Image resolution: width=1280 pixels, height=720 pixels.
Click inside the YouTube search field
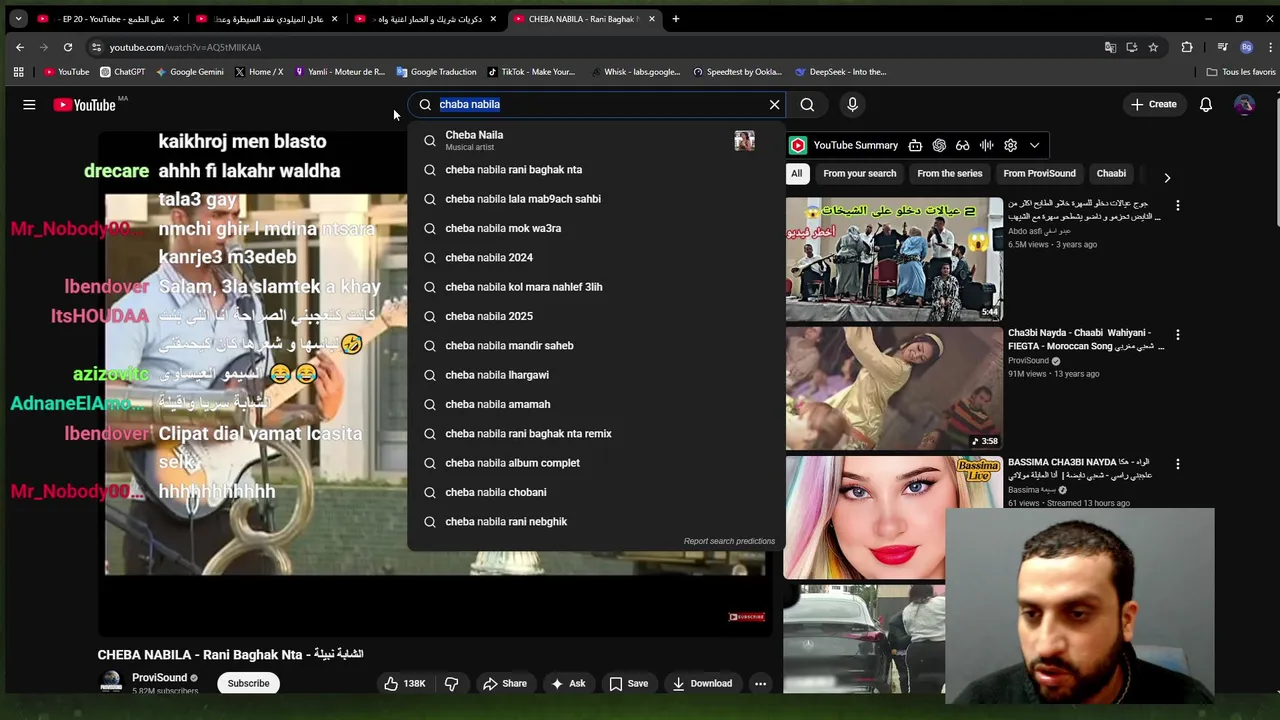click(x=598, y=104)
